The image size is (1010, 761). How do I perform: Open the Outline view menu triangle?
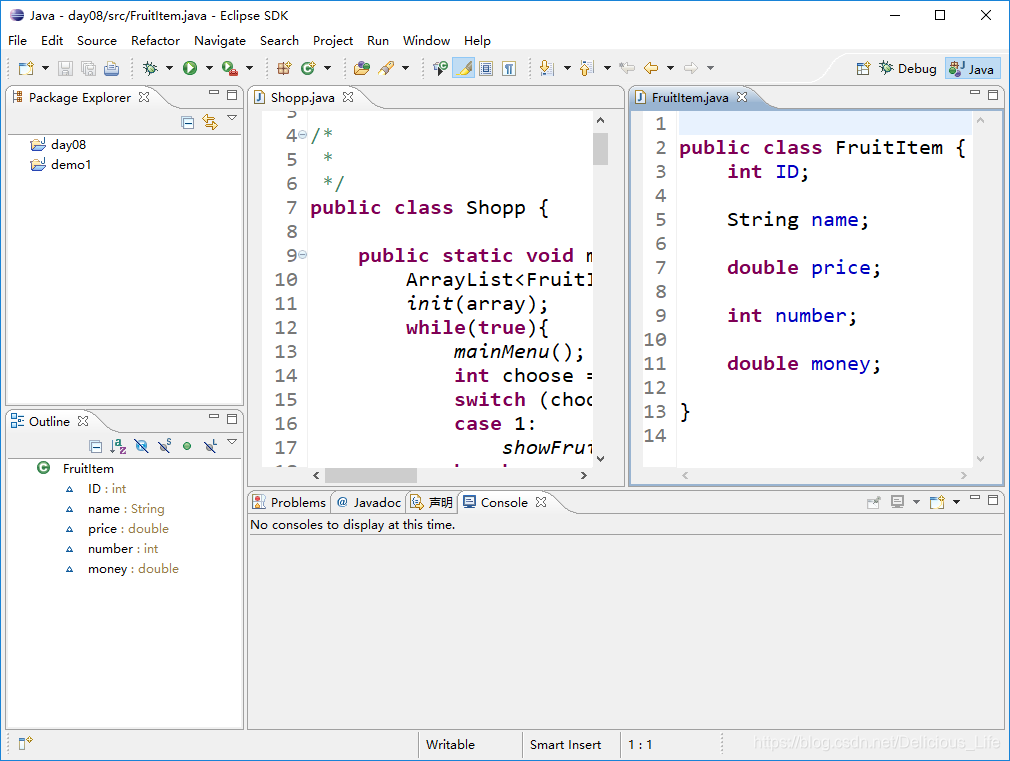tap(232, 443)
